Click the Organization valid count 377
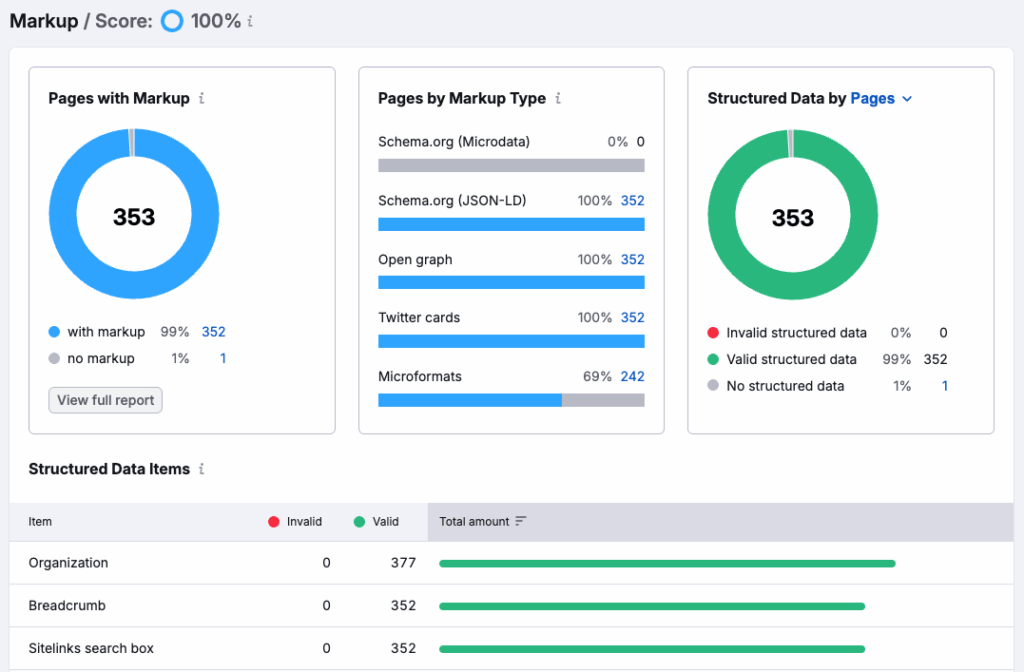Image resolution: width=1024 pixels, height=672 pixels. pos(404,563)
